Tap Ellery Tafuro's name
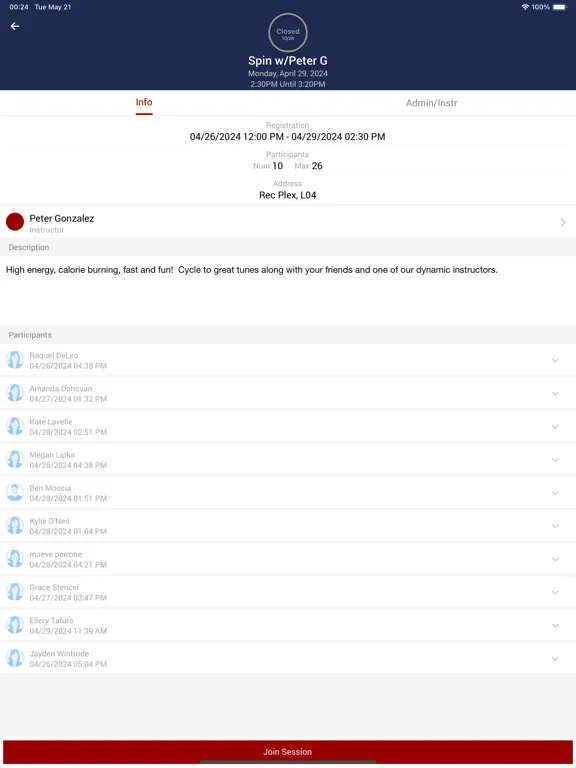Image resolution: width=576 pixels, height=768 pixels. click(51, 621)
